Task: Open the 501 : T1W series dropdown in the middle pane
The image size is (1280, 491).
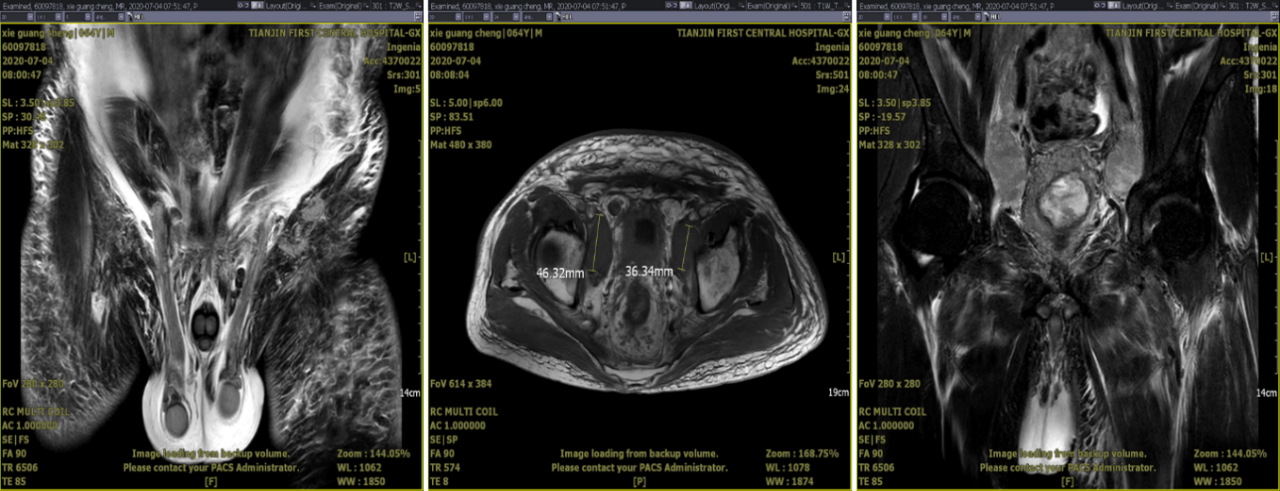Action: (825, 5)
